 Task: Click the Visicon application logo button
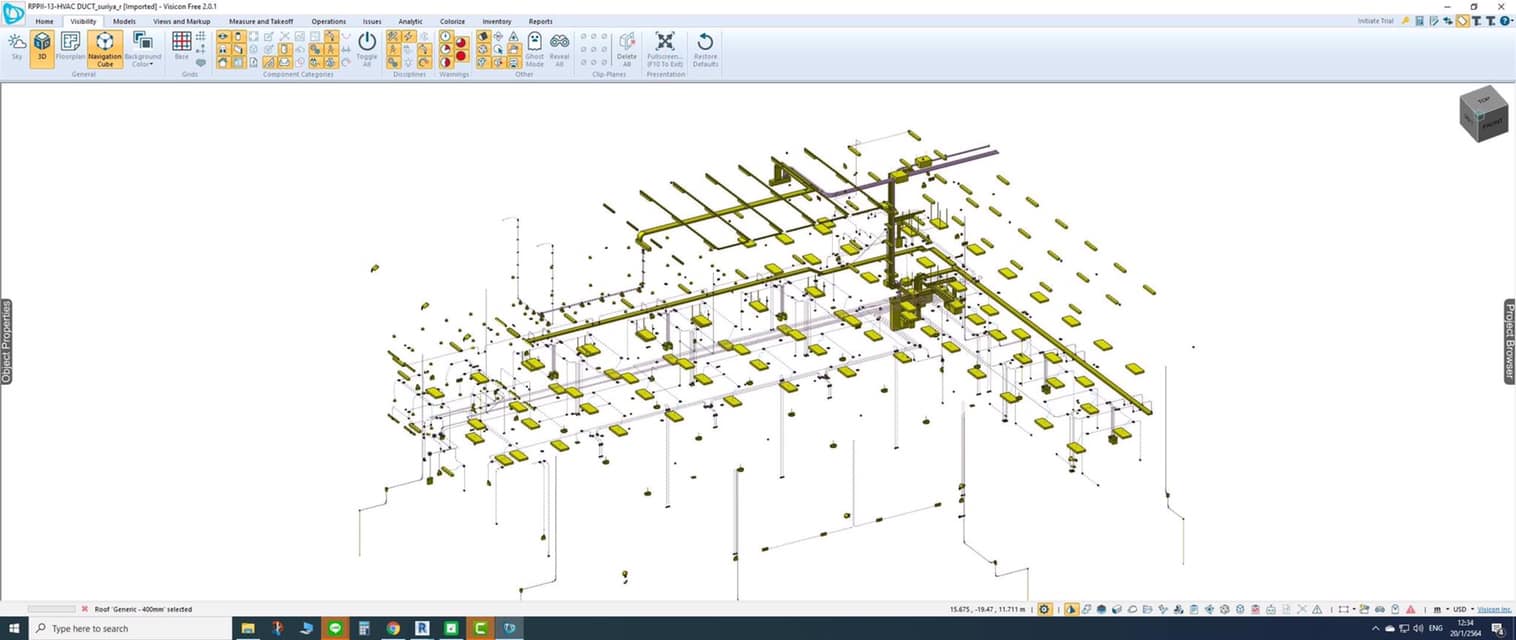tap(13, 14)
